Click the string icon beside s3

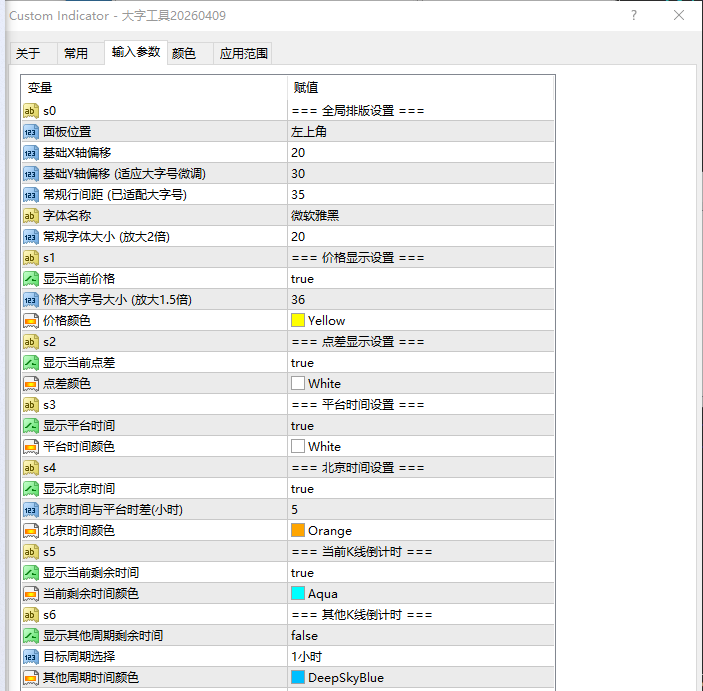pyautogui.click(x=30, y=405)
